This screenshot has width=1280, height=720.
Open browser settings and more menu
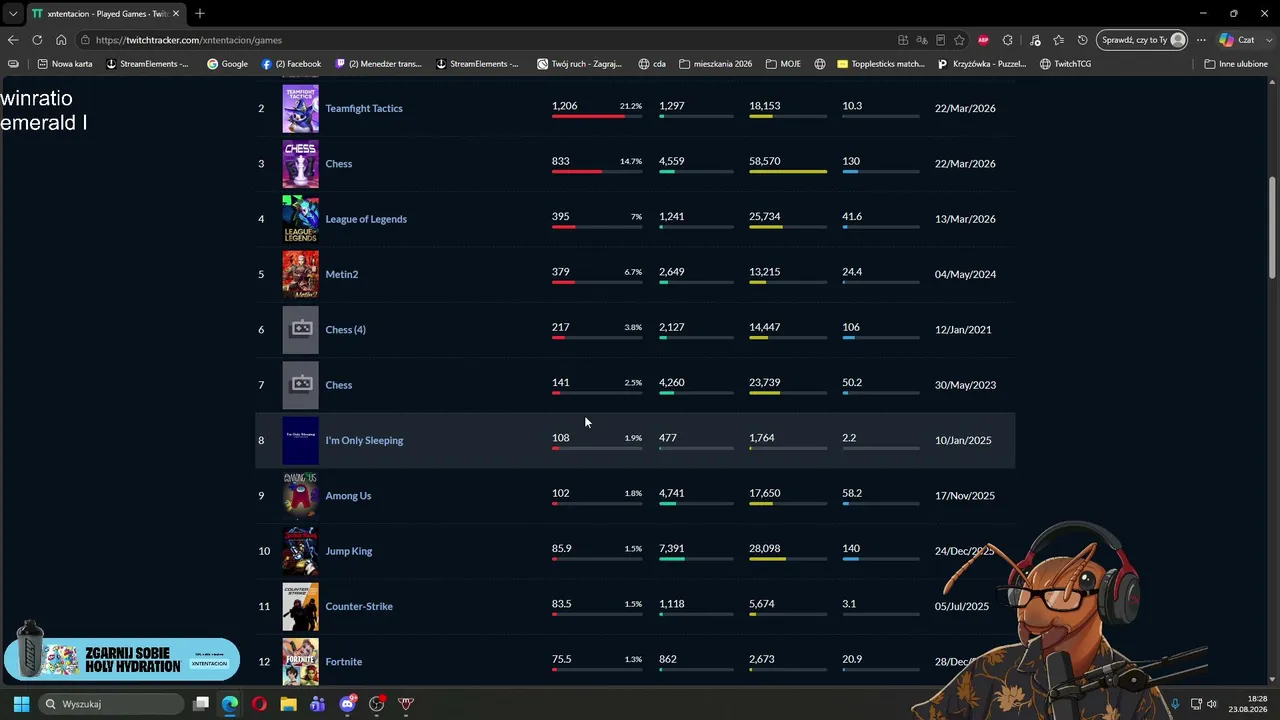[1201, 40]
